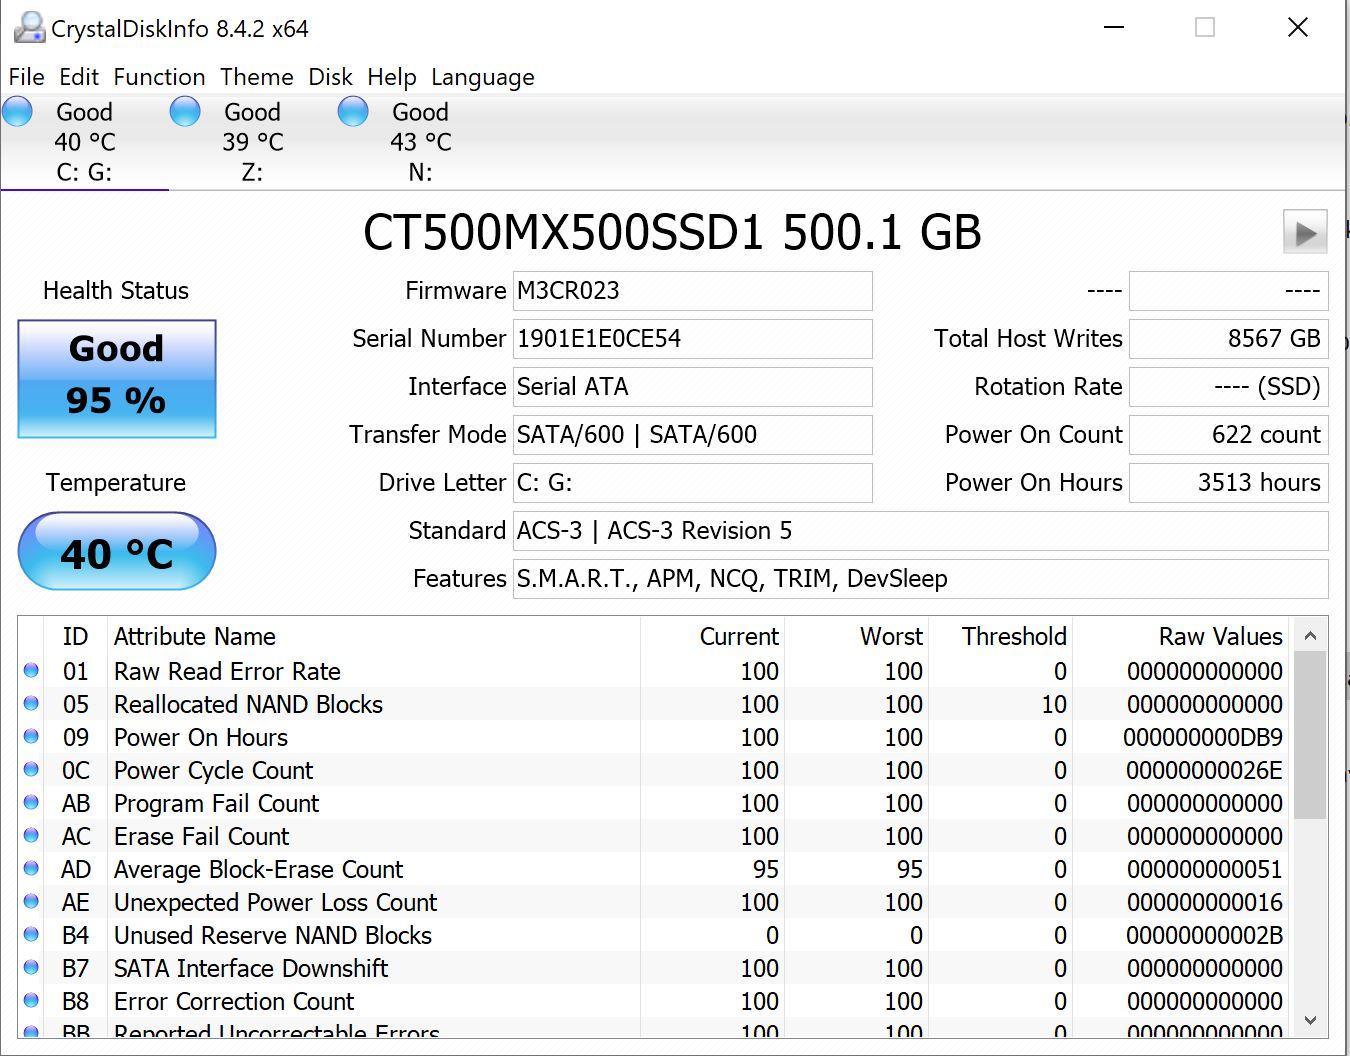Click the attribute list scrollbar thumb

[1310, 736]
